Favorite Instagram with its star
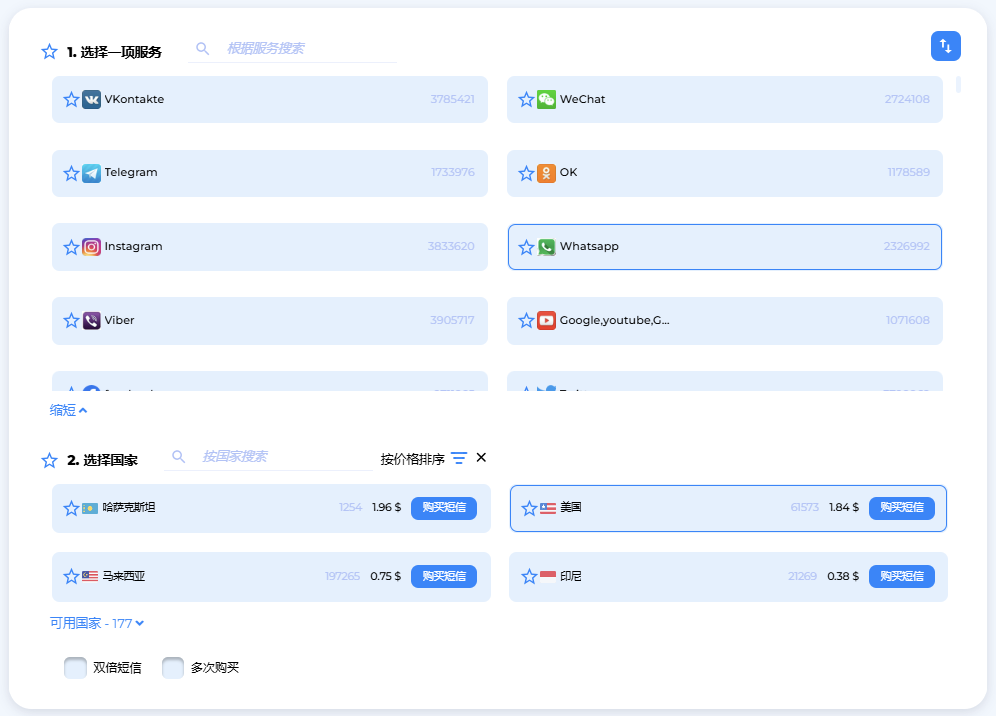Image resolution: width=996 pixels, height=716 pixels. tap(71, 247)
